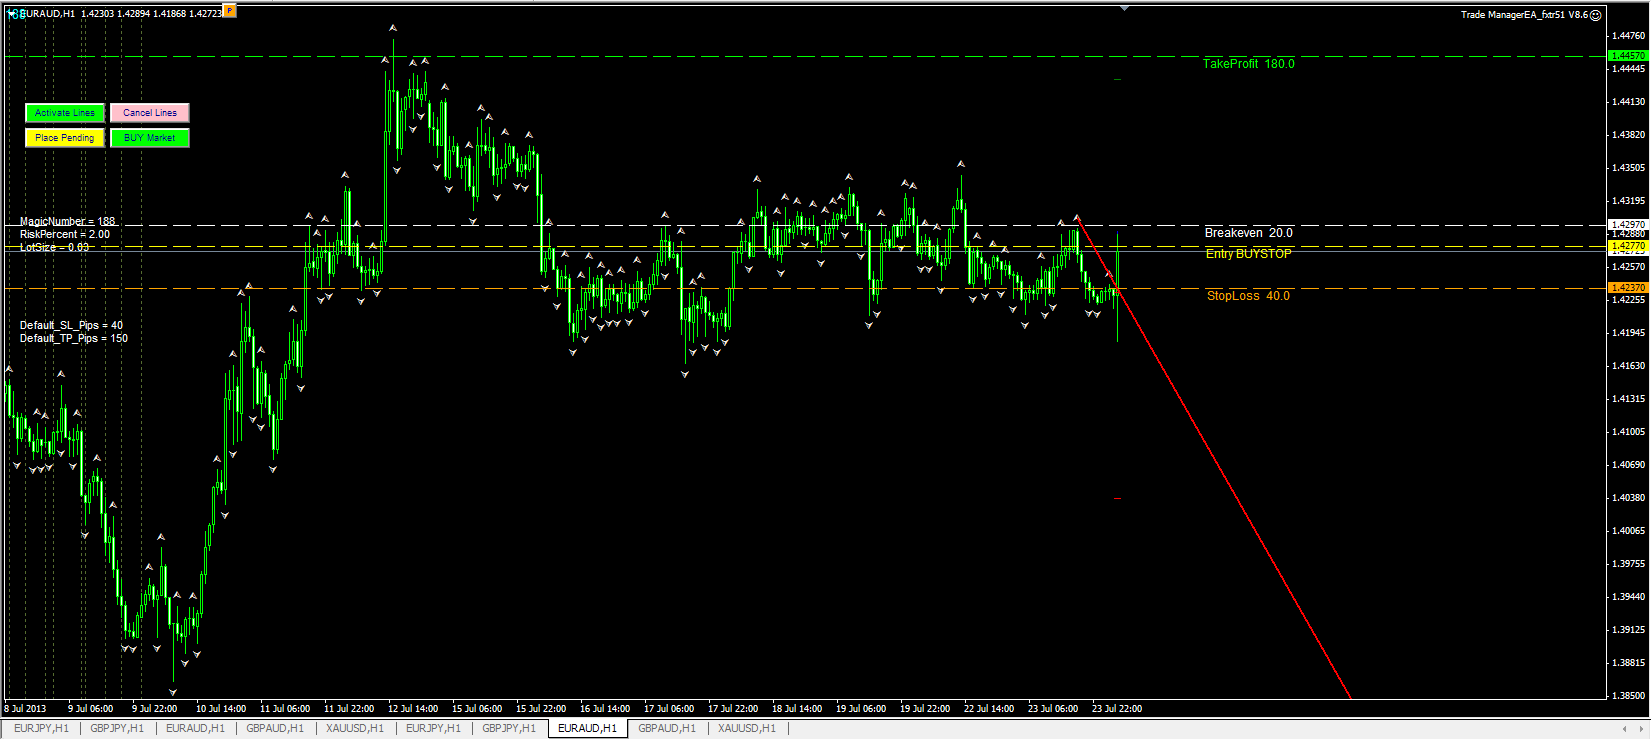
Task: Click the smiley face EA status icon
Action: pyautogui.click(x=1596, y=14)
